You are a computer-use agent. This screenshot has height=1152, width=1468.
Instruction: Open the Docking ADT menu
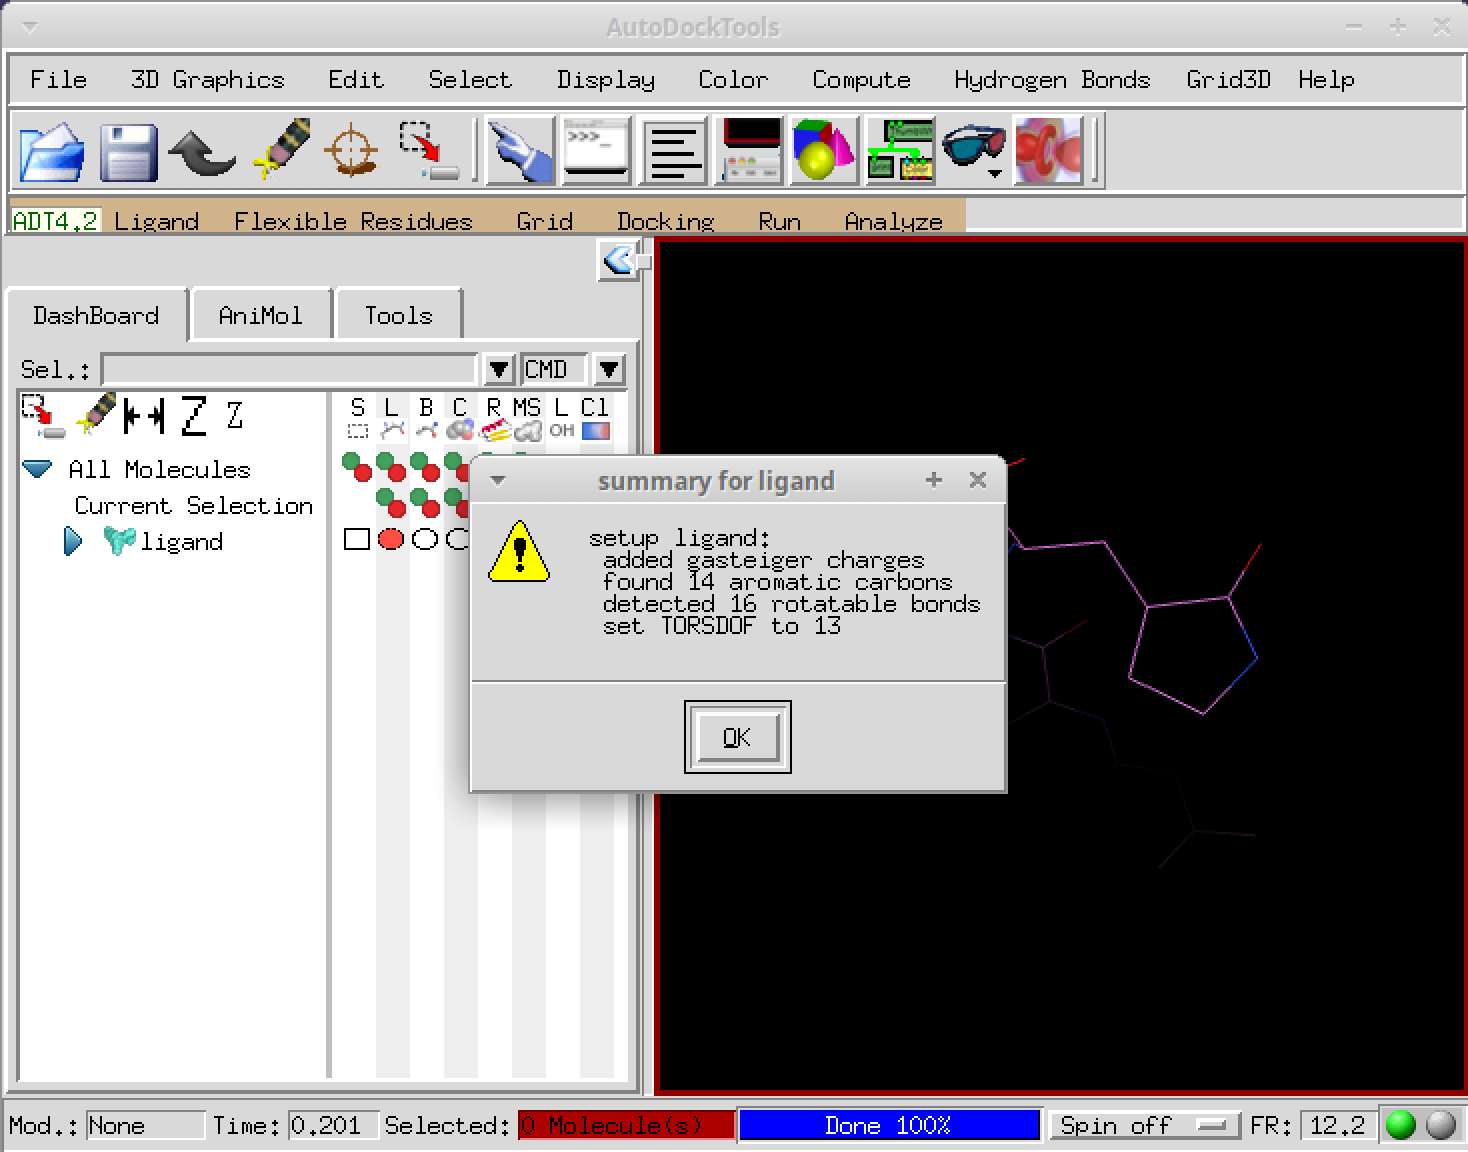[666, 221]
